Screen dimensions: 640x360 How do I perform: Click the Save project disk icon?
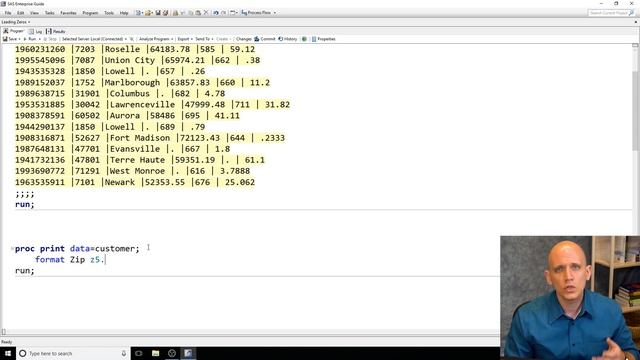coord(158,13)
